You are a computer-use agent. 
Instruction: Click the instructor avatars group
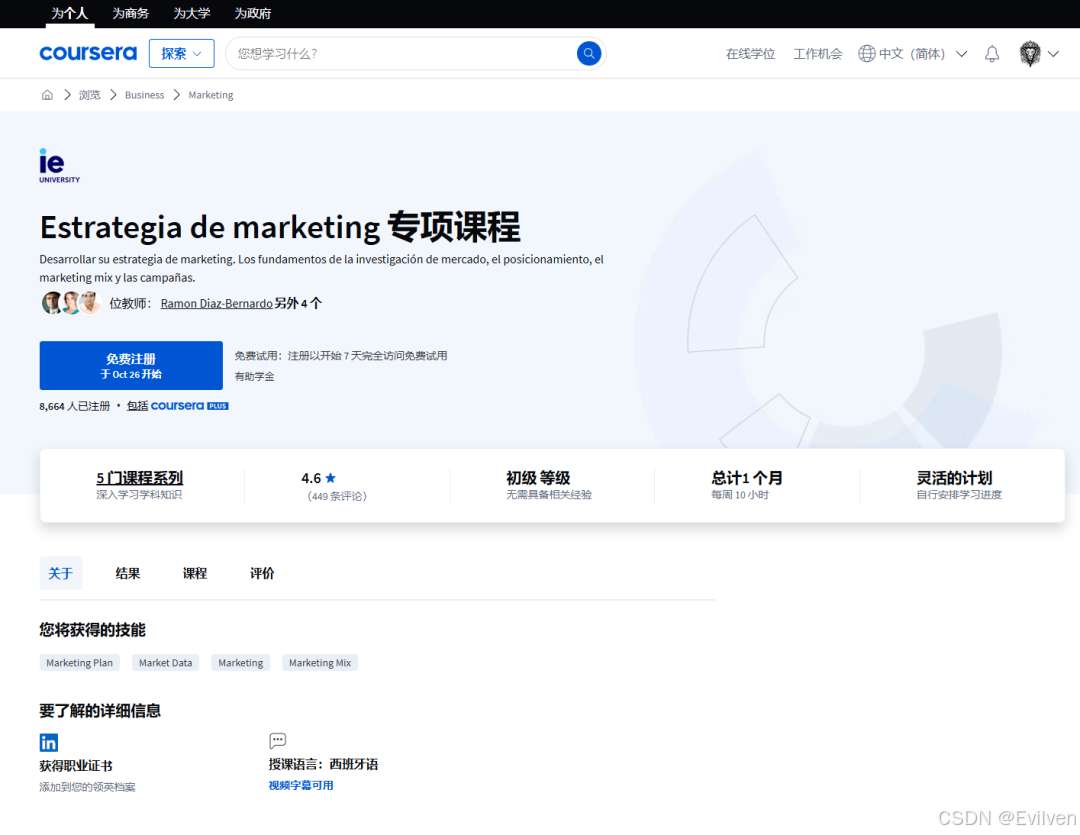72,302
